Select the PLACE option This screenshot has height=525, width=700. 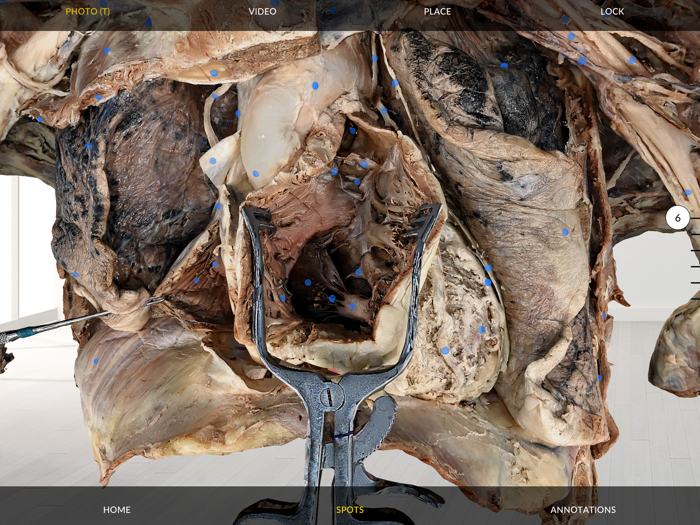click(437, 12)
